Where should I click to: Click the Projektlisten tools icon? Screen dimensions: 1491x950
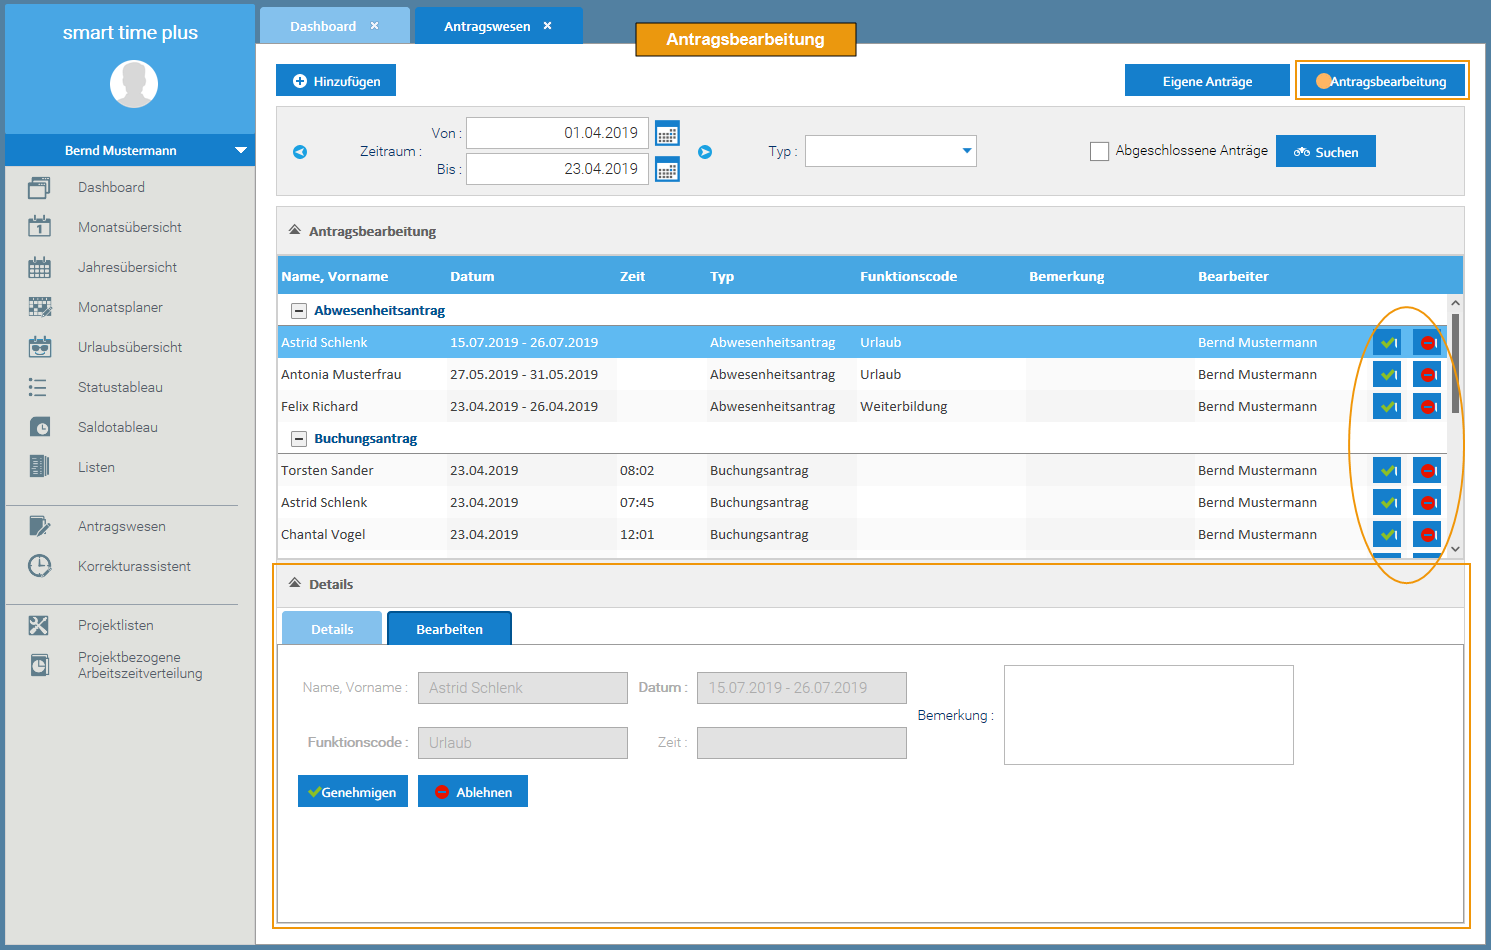(x=38, y=625)
